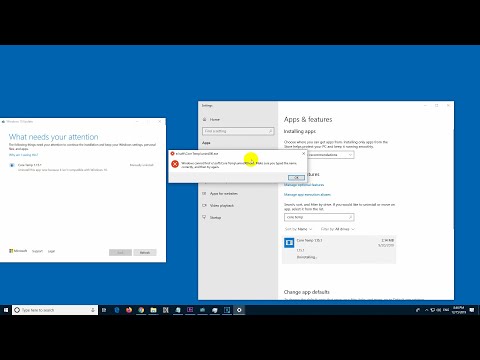Click the Apps for websites icon
480x360 pixels.
click(204, 193)
